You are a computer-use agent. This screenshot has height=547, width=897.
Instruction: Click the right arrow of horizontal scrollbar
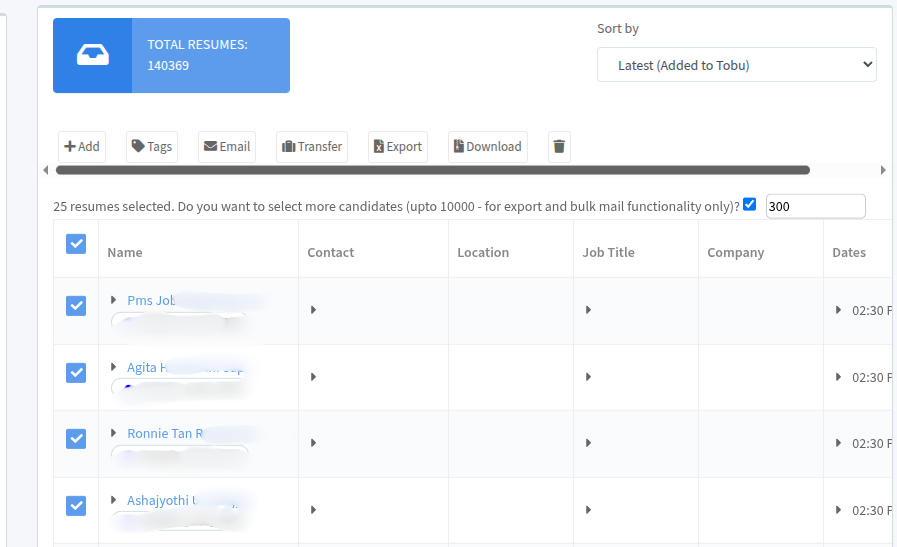883,170
